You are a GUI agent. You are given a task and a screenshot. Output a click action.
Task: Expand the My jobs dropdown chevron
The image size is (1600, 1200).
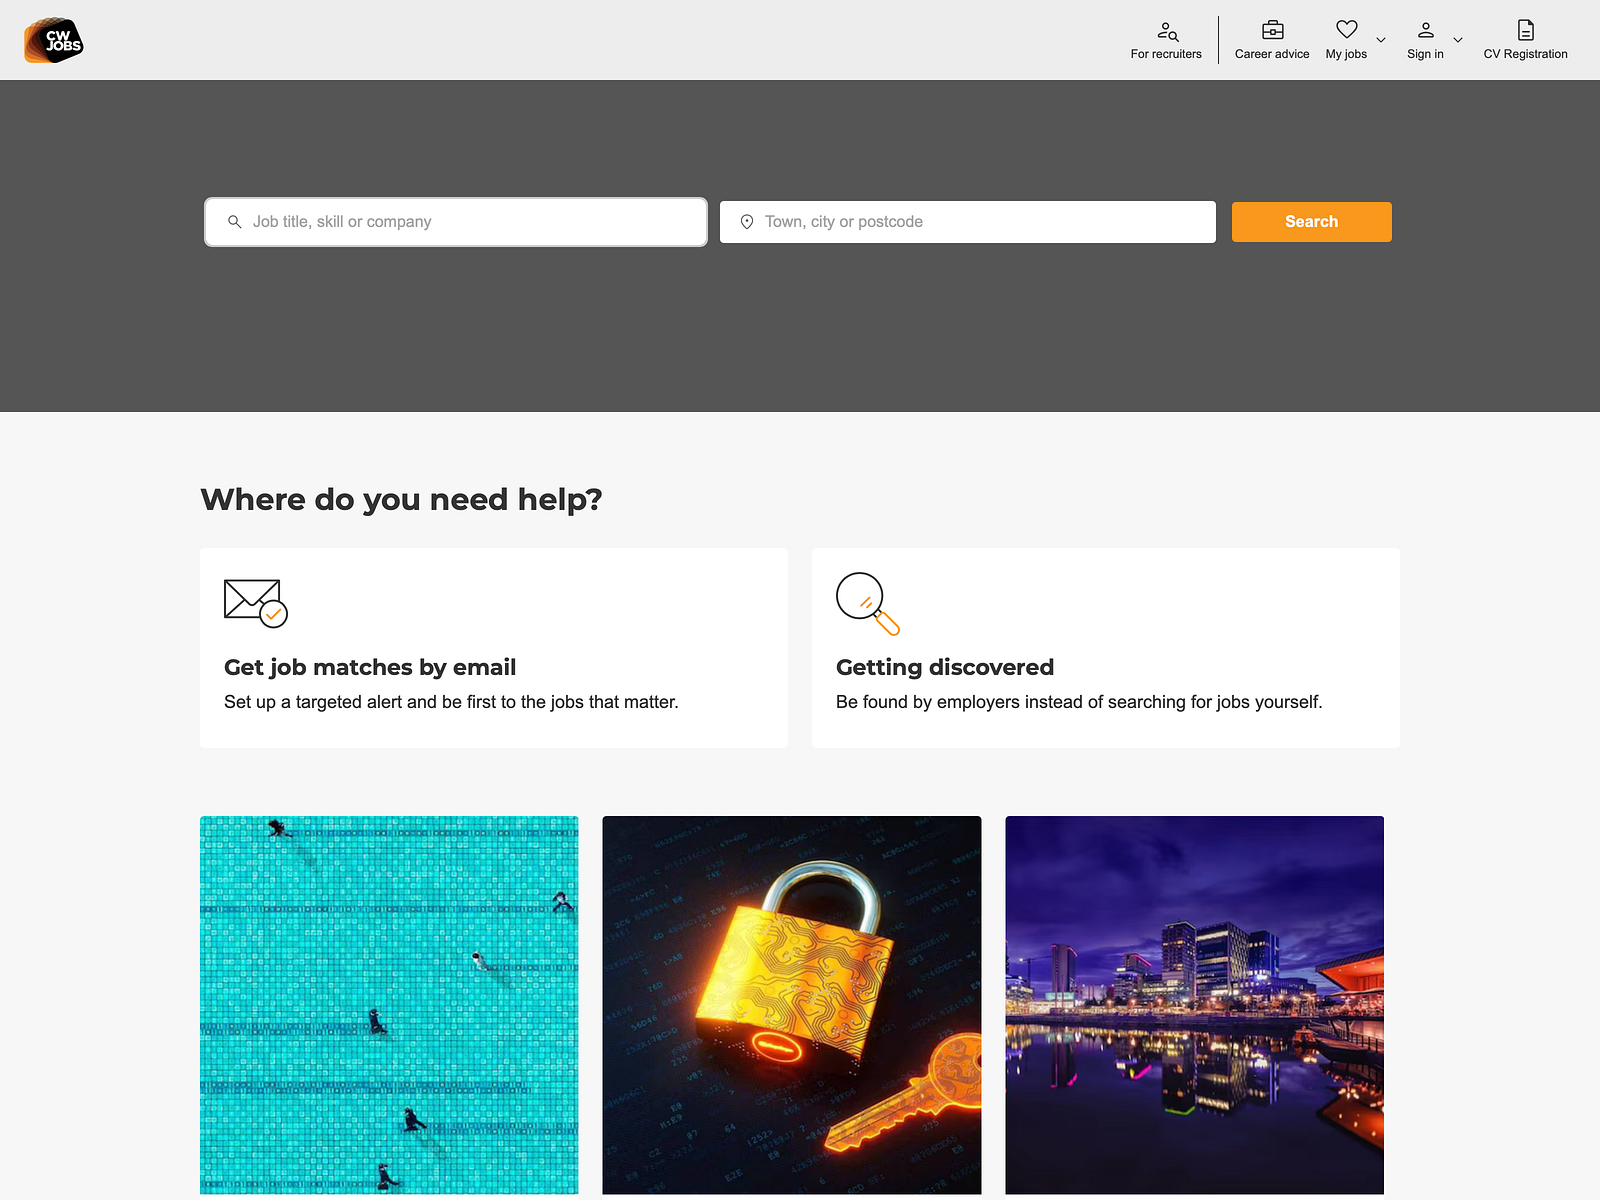tap(1381, 41)
